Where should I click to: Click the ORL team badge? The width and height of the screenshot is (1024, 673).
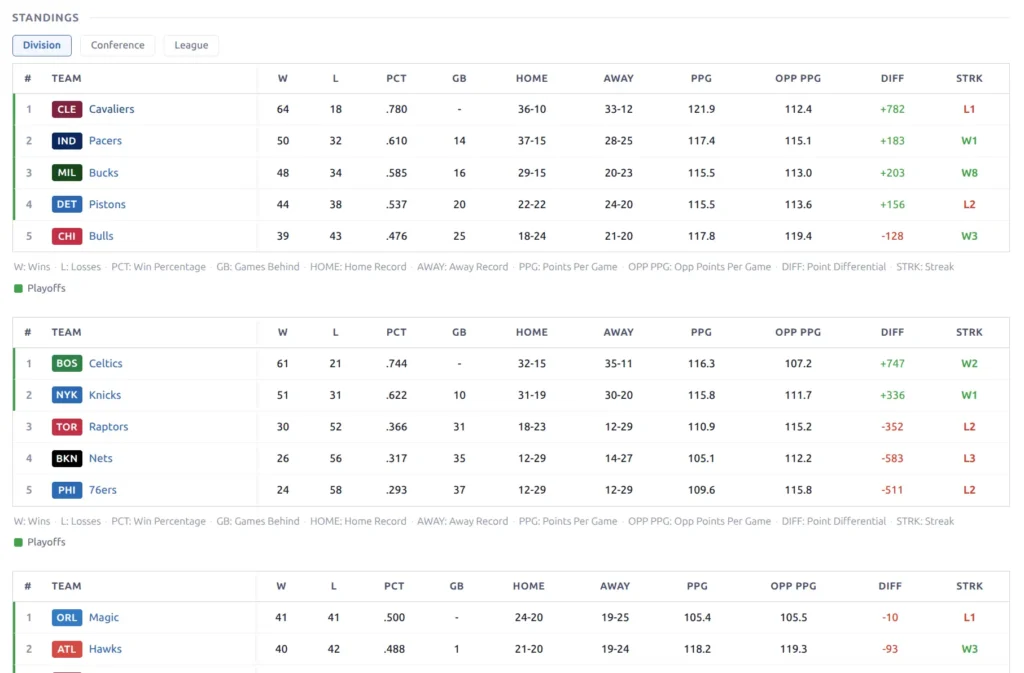point(67,617)
